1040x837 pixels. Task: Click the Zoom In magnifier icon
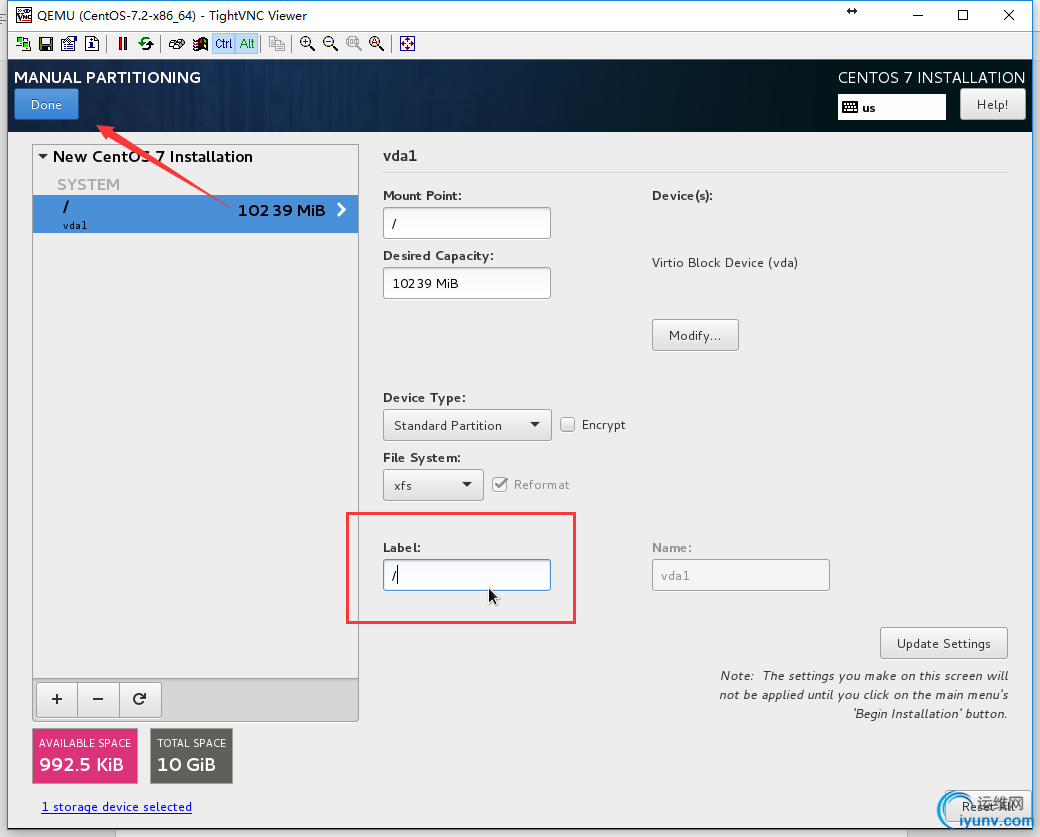click(307, 44)
